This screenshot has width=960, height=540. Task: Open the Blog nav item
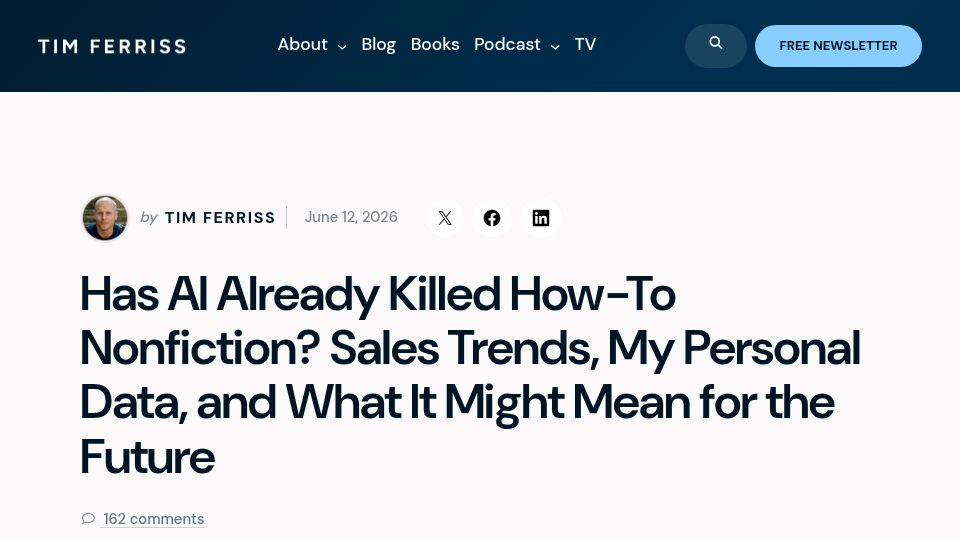pyautogui.click(x=378, y=45)
